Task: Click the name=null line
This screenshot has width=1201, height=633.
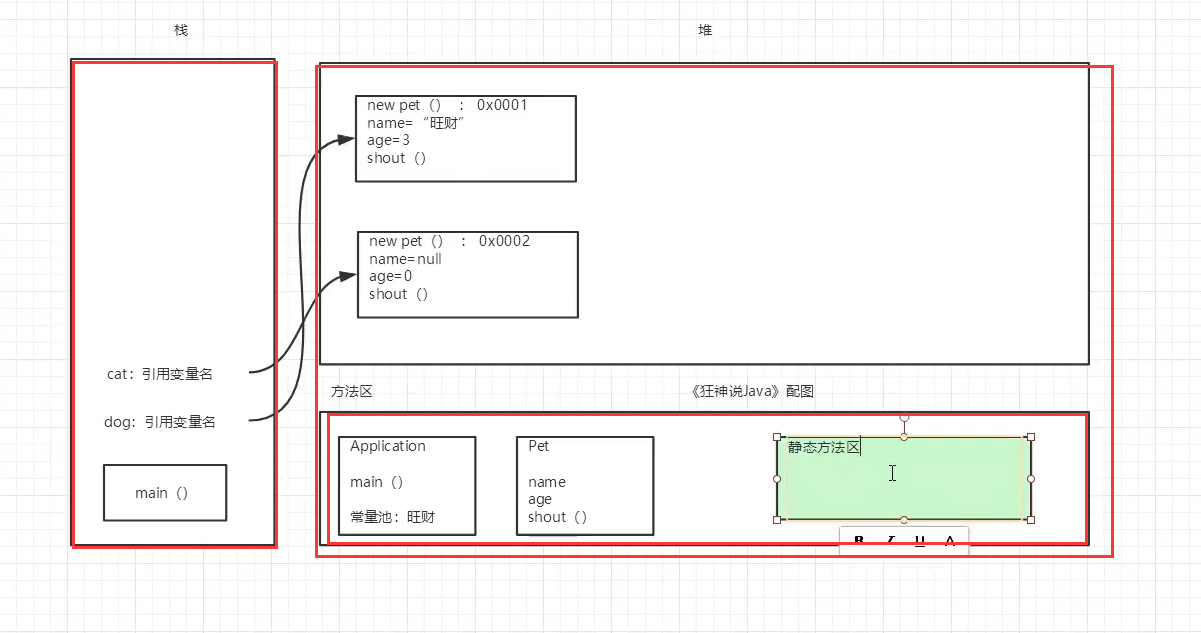Action: tap(405, 258)
